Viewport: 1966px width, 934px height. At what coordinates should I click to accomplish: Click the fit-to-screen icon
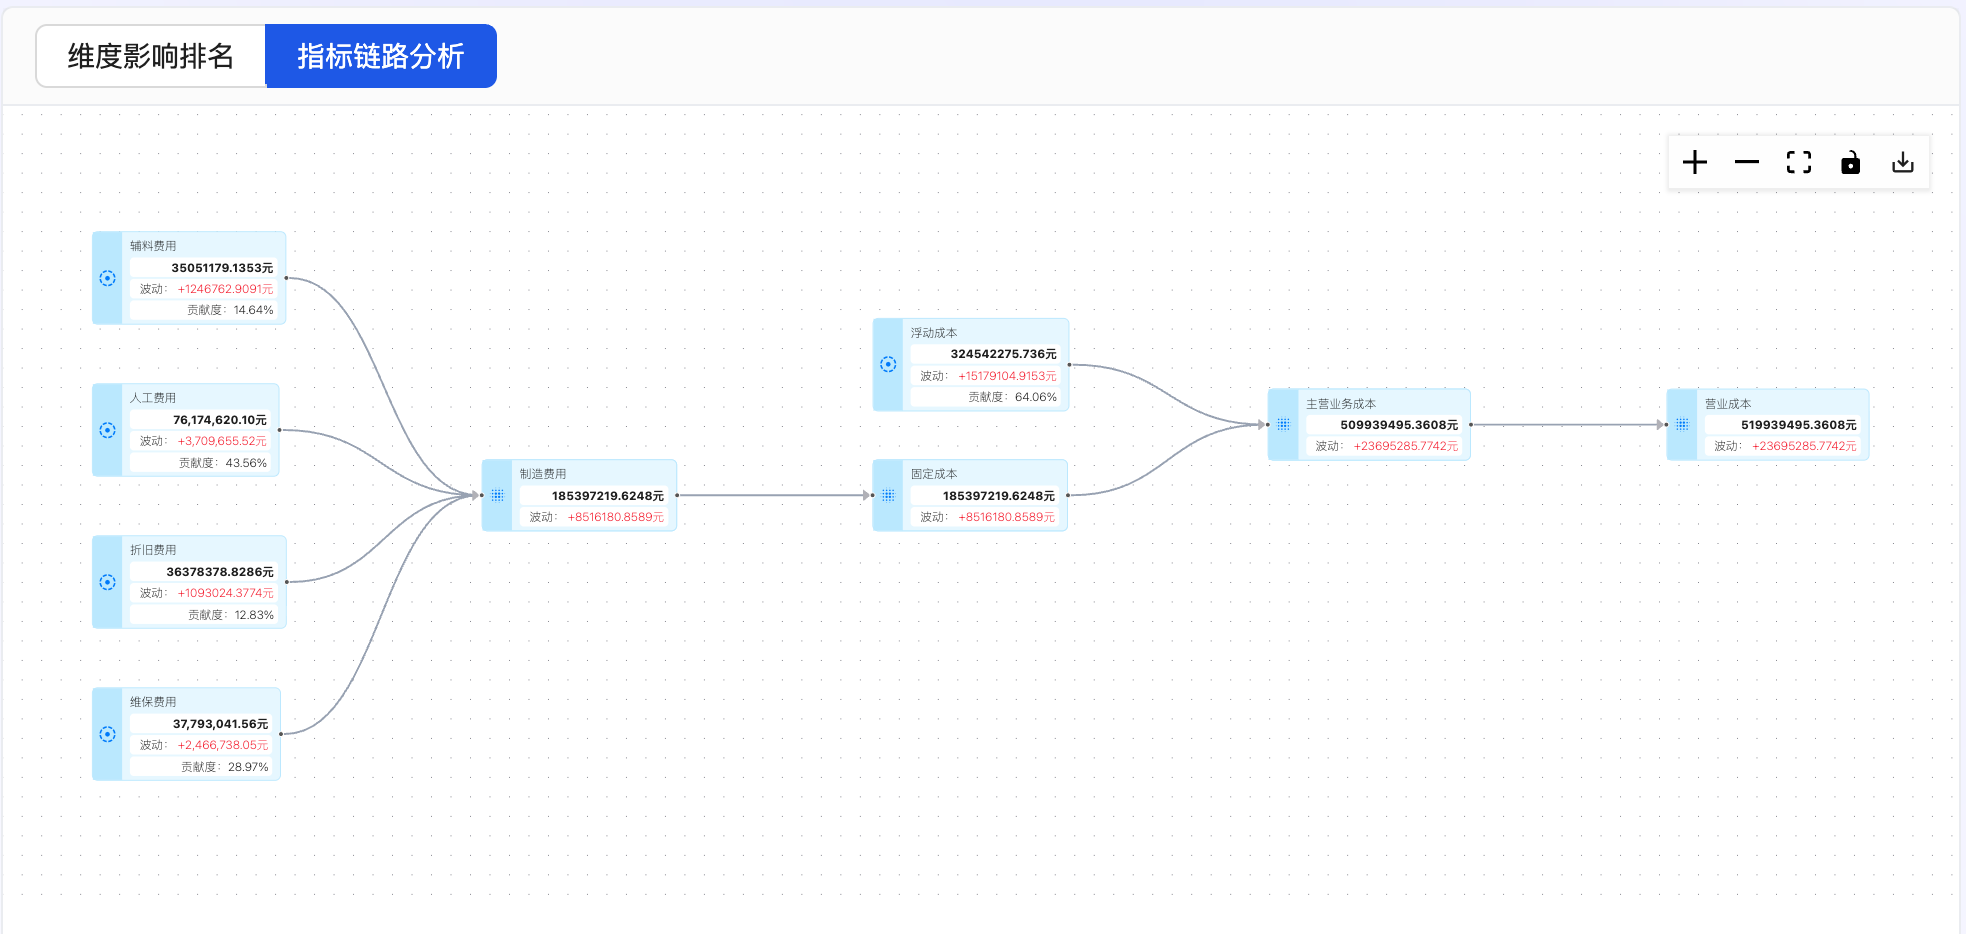point(1799,163)
